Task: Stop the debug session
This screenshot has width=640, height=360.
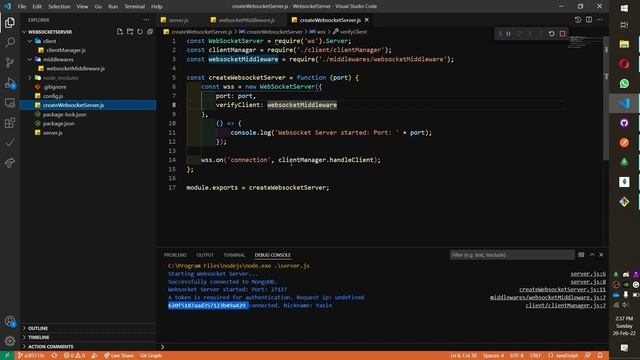Action: [x=562, y=34]
